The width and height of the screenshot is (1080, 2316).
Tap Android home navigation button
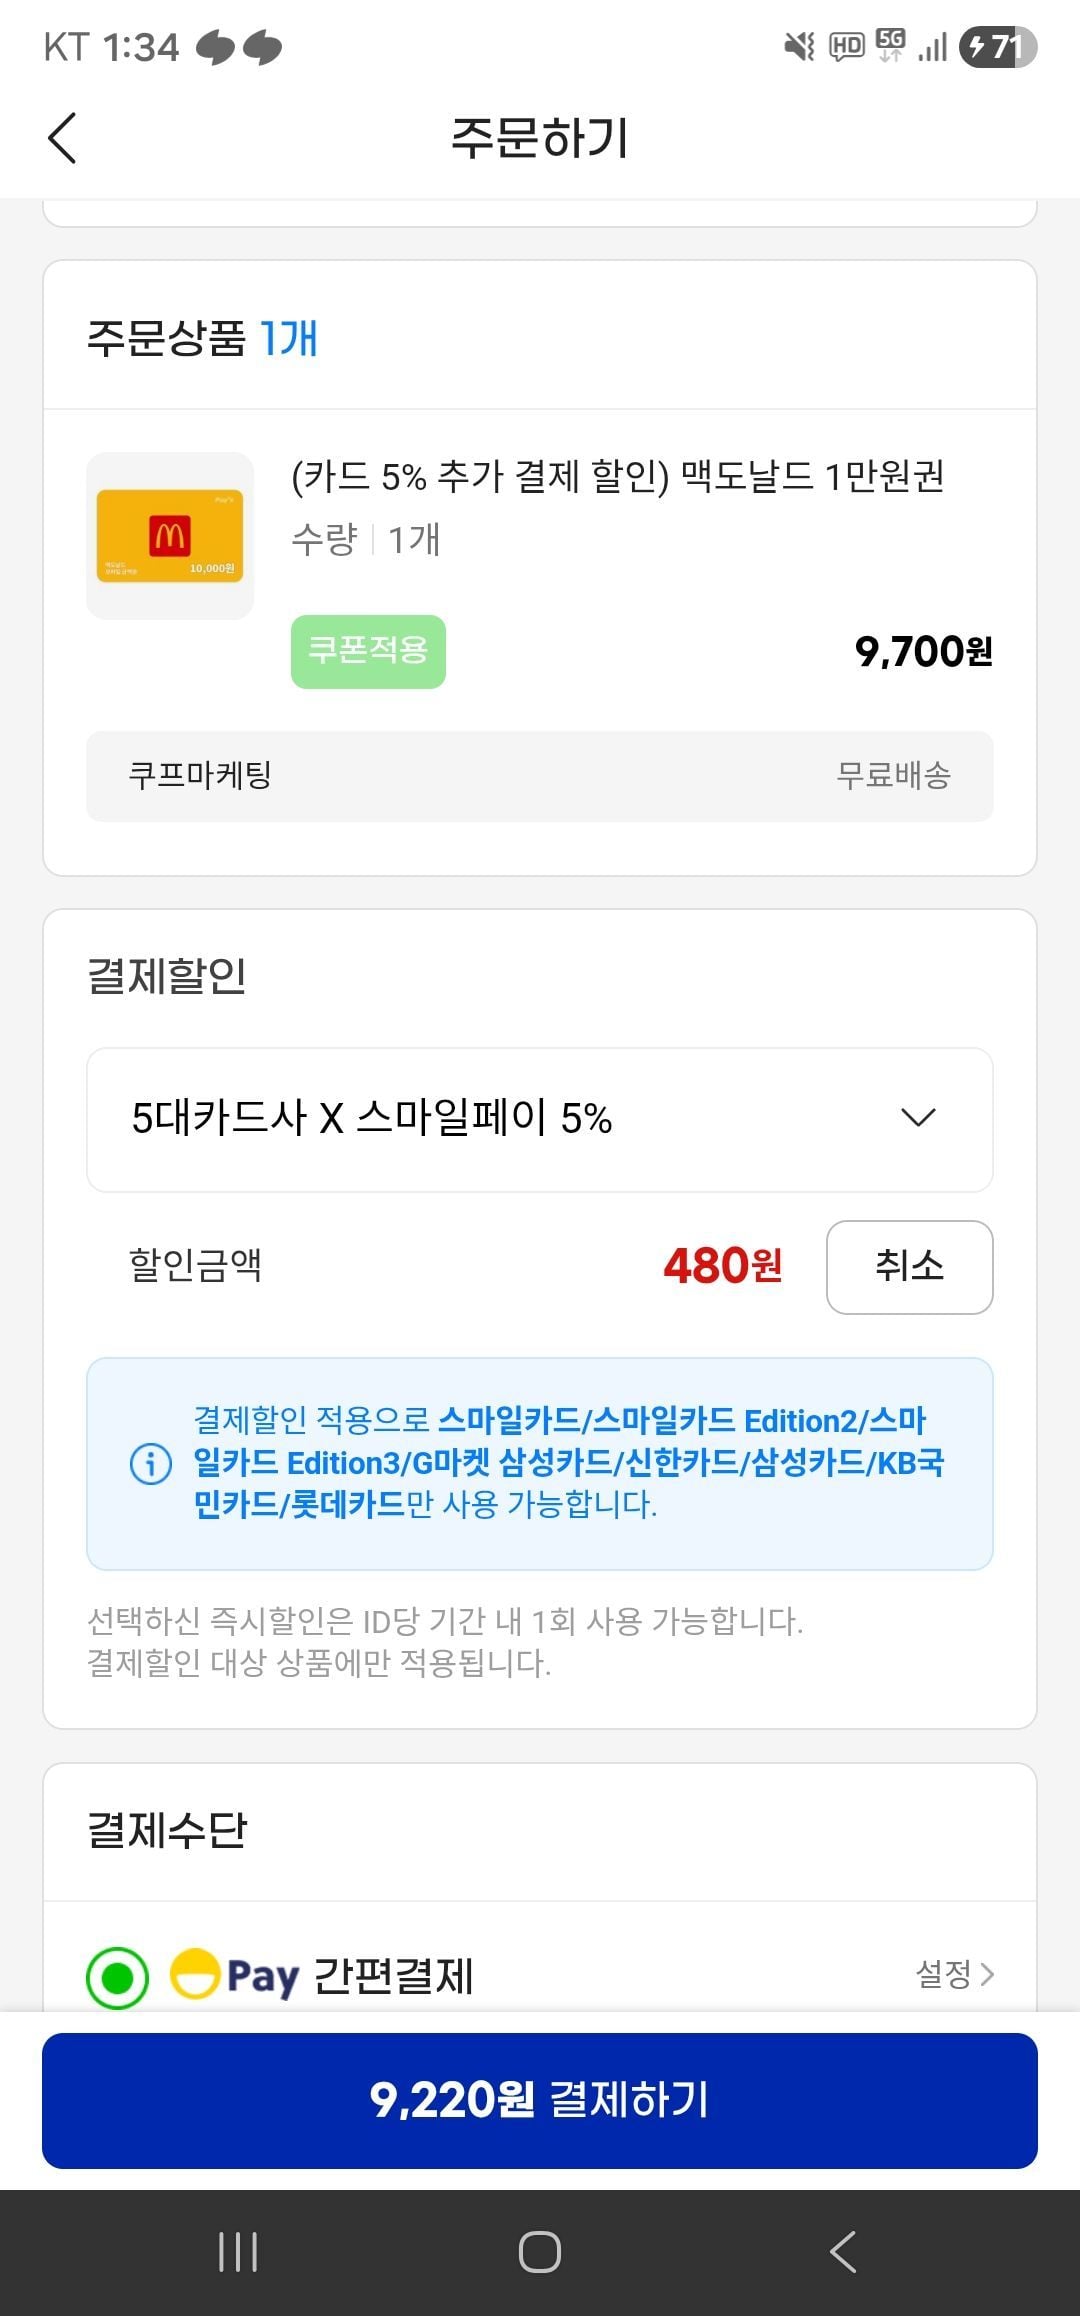point(540,2252)
